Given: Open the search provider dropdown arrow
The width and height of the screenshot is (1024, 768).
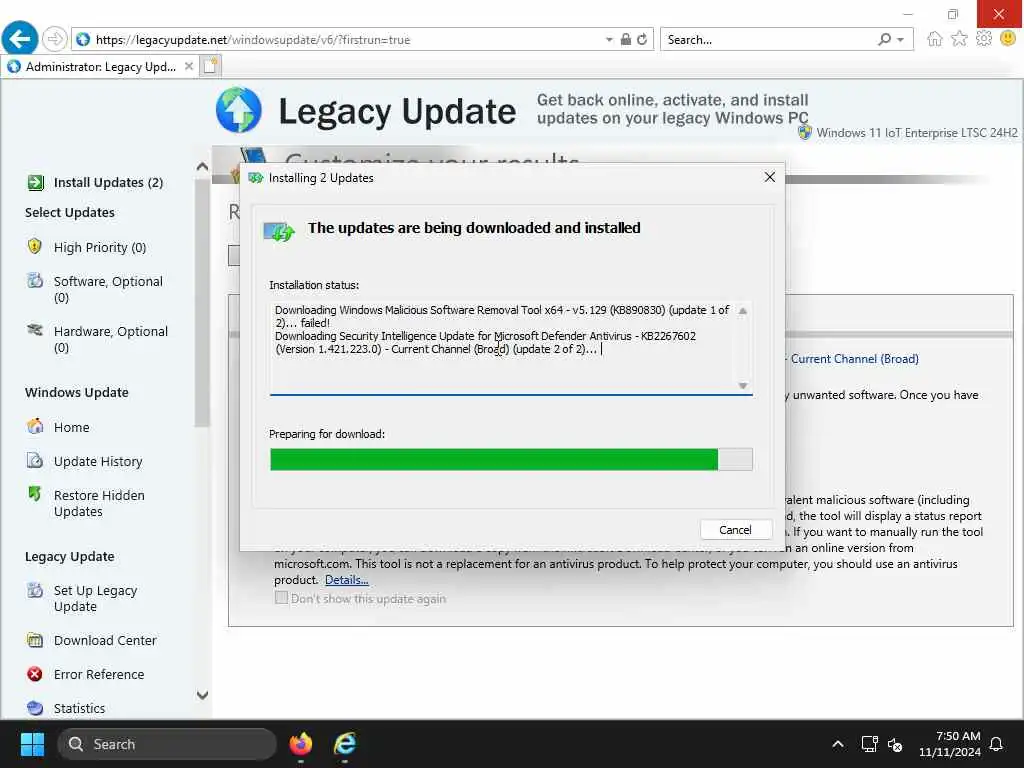Looking at the screenshot, I should 901,40.
